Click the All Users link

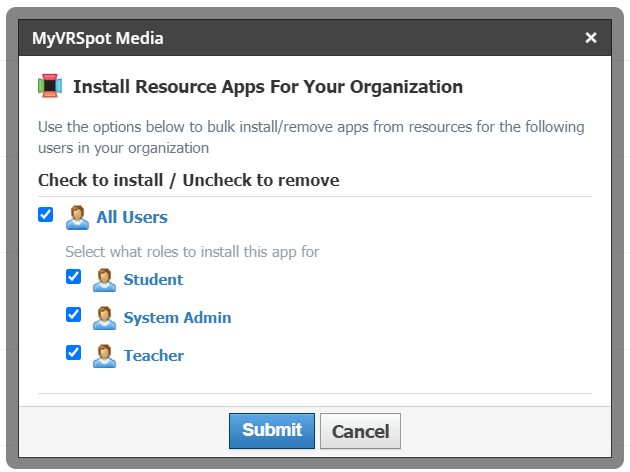[132, 217]
